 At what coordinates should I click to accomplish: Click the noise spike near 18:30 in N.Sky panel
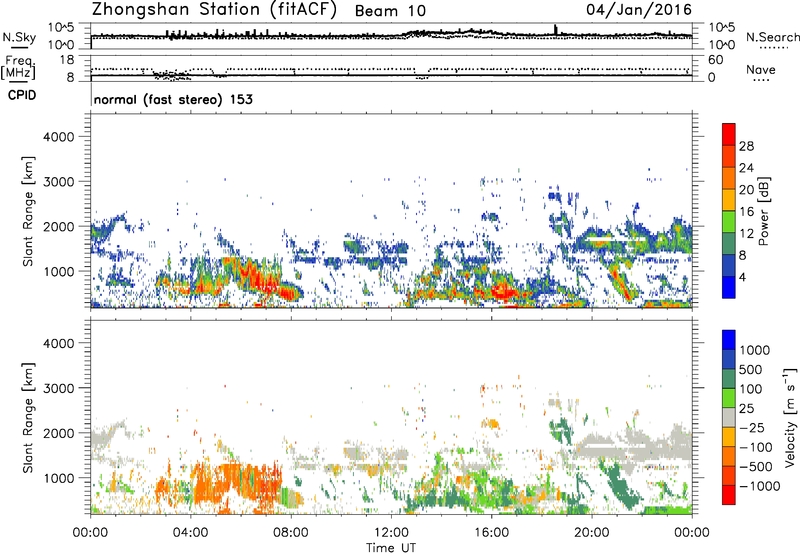point(556,30)
